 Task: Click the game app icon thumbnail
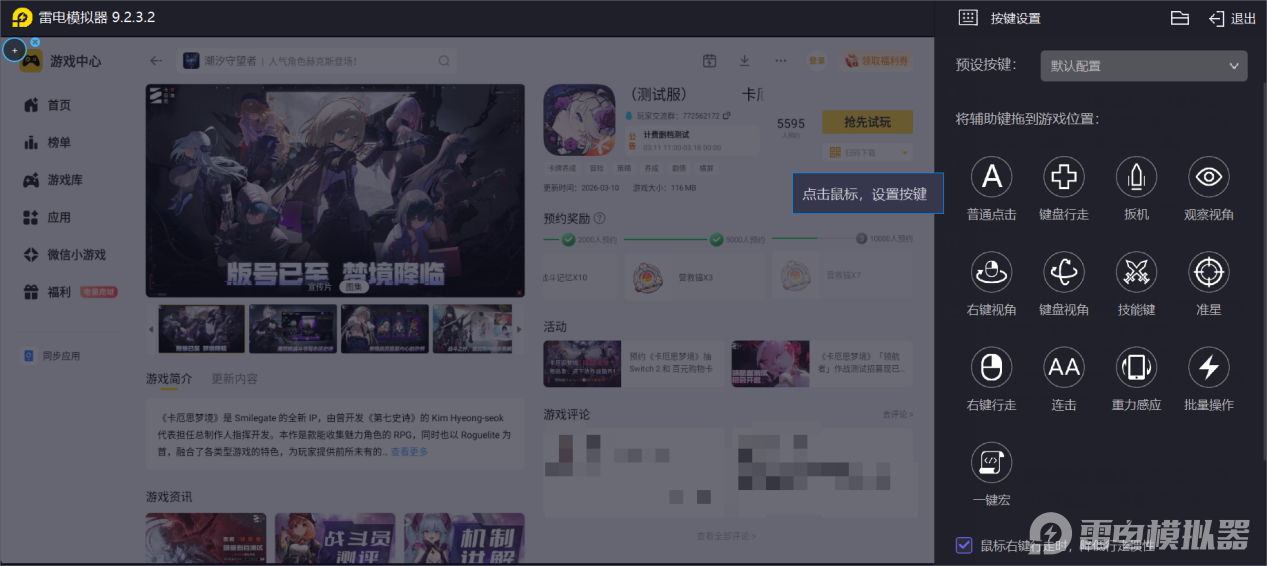pyautogui.click(x=579, y=120)
